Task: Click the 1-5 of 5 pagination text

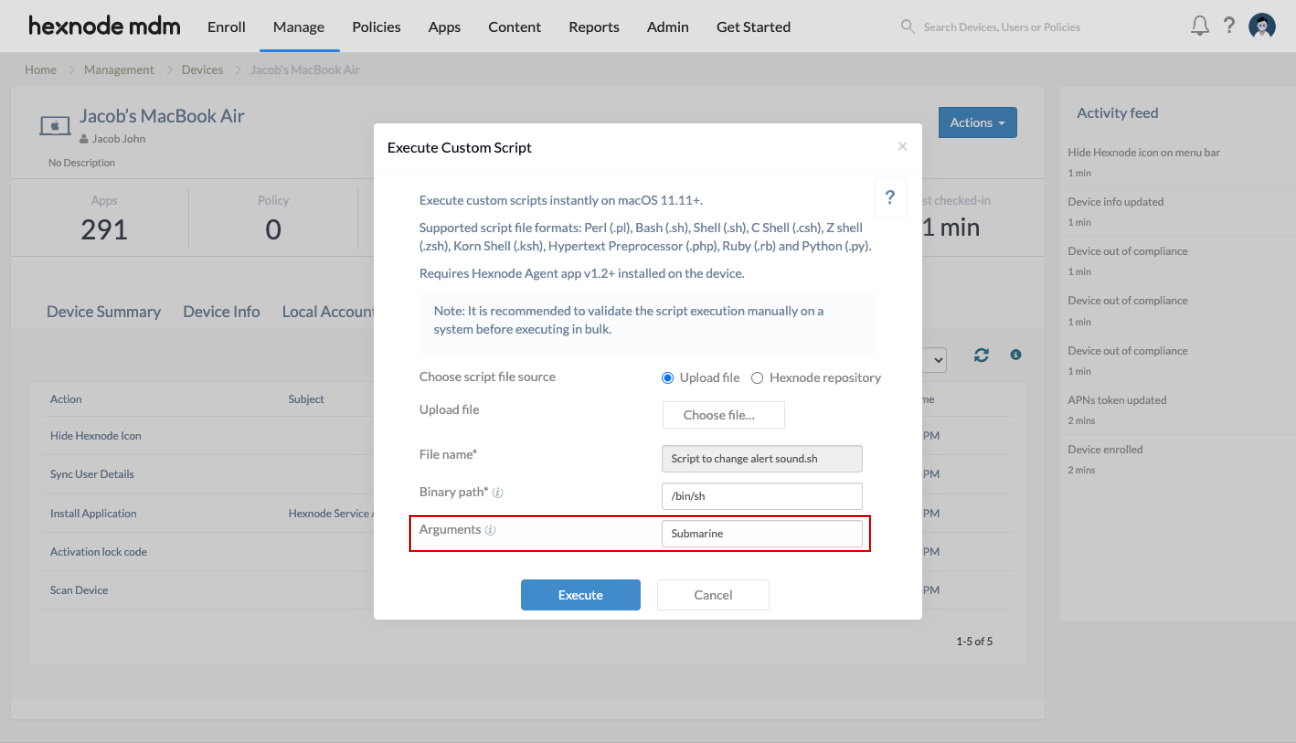Action: (974, 641)
